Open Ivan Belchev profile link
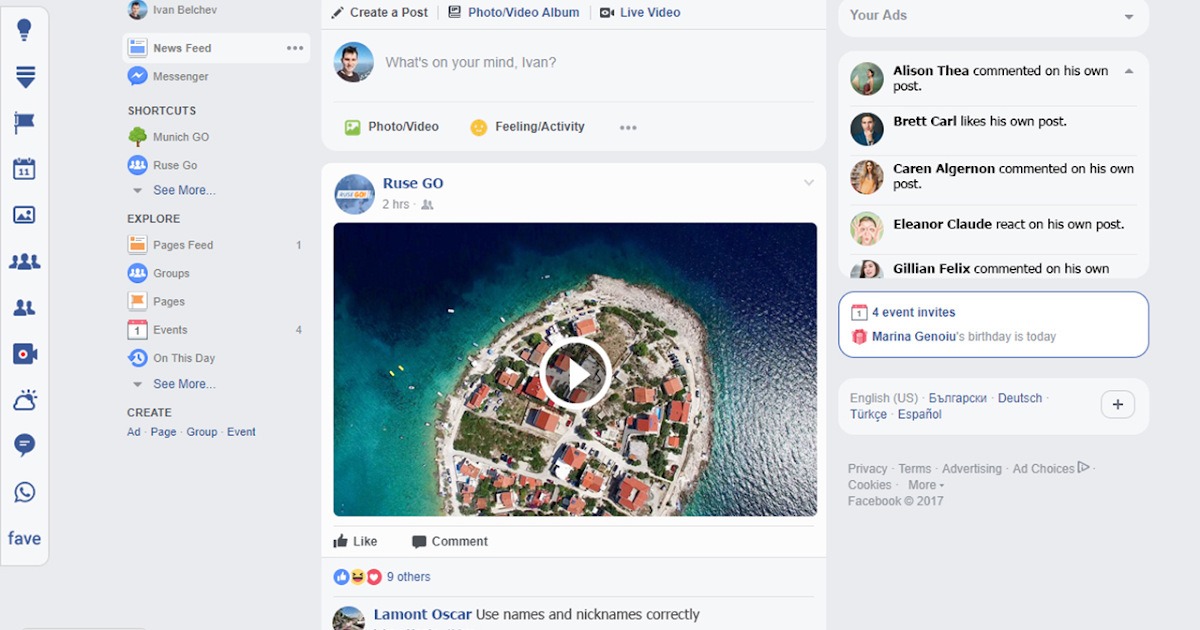This screenshot has width=1200, height=630. click(183, 10)
